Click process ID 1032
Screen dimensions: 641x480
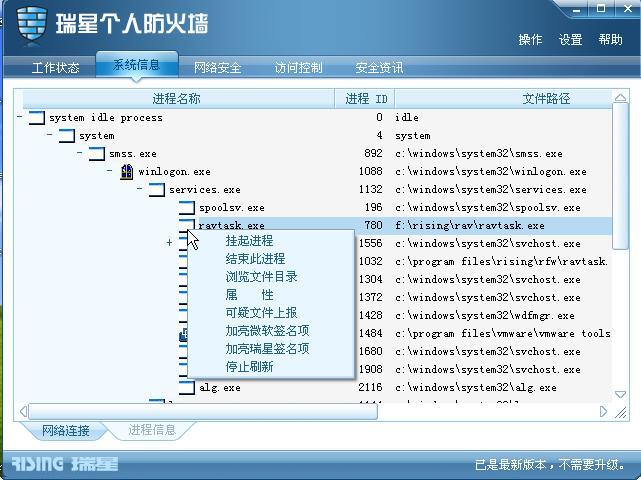(x=371, y=261)
